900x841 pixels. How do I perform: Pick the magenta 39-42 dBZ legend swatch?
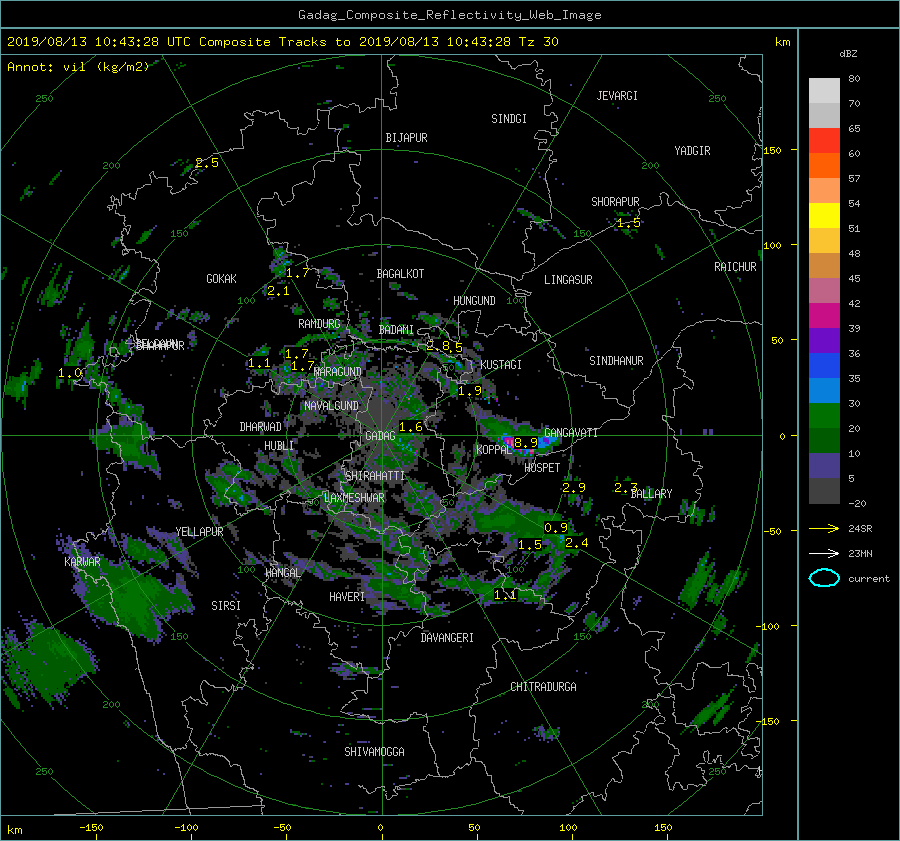point(824,315)
